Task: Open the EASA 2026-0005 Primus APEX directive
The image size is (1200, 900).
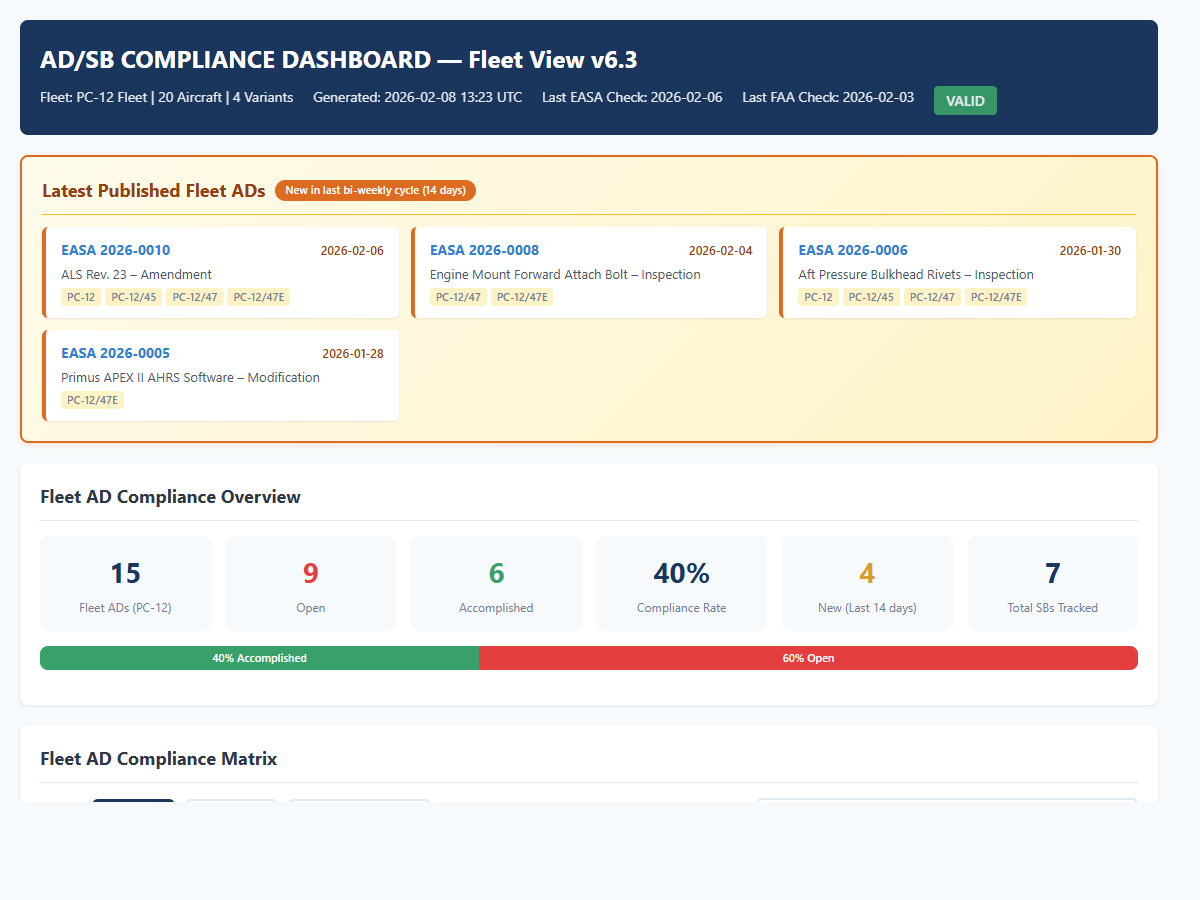Action: click(x=115, y=353)
